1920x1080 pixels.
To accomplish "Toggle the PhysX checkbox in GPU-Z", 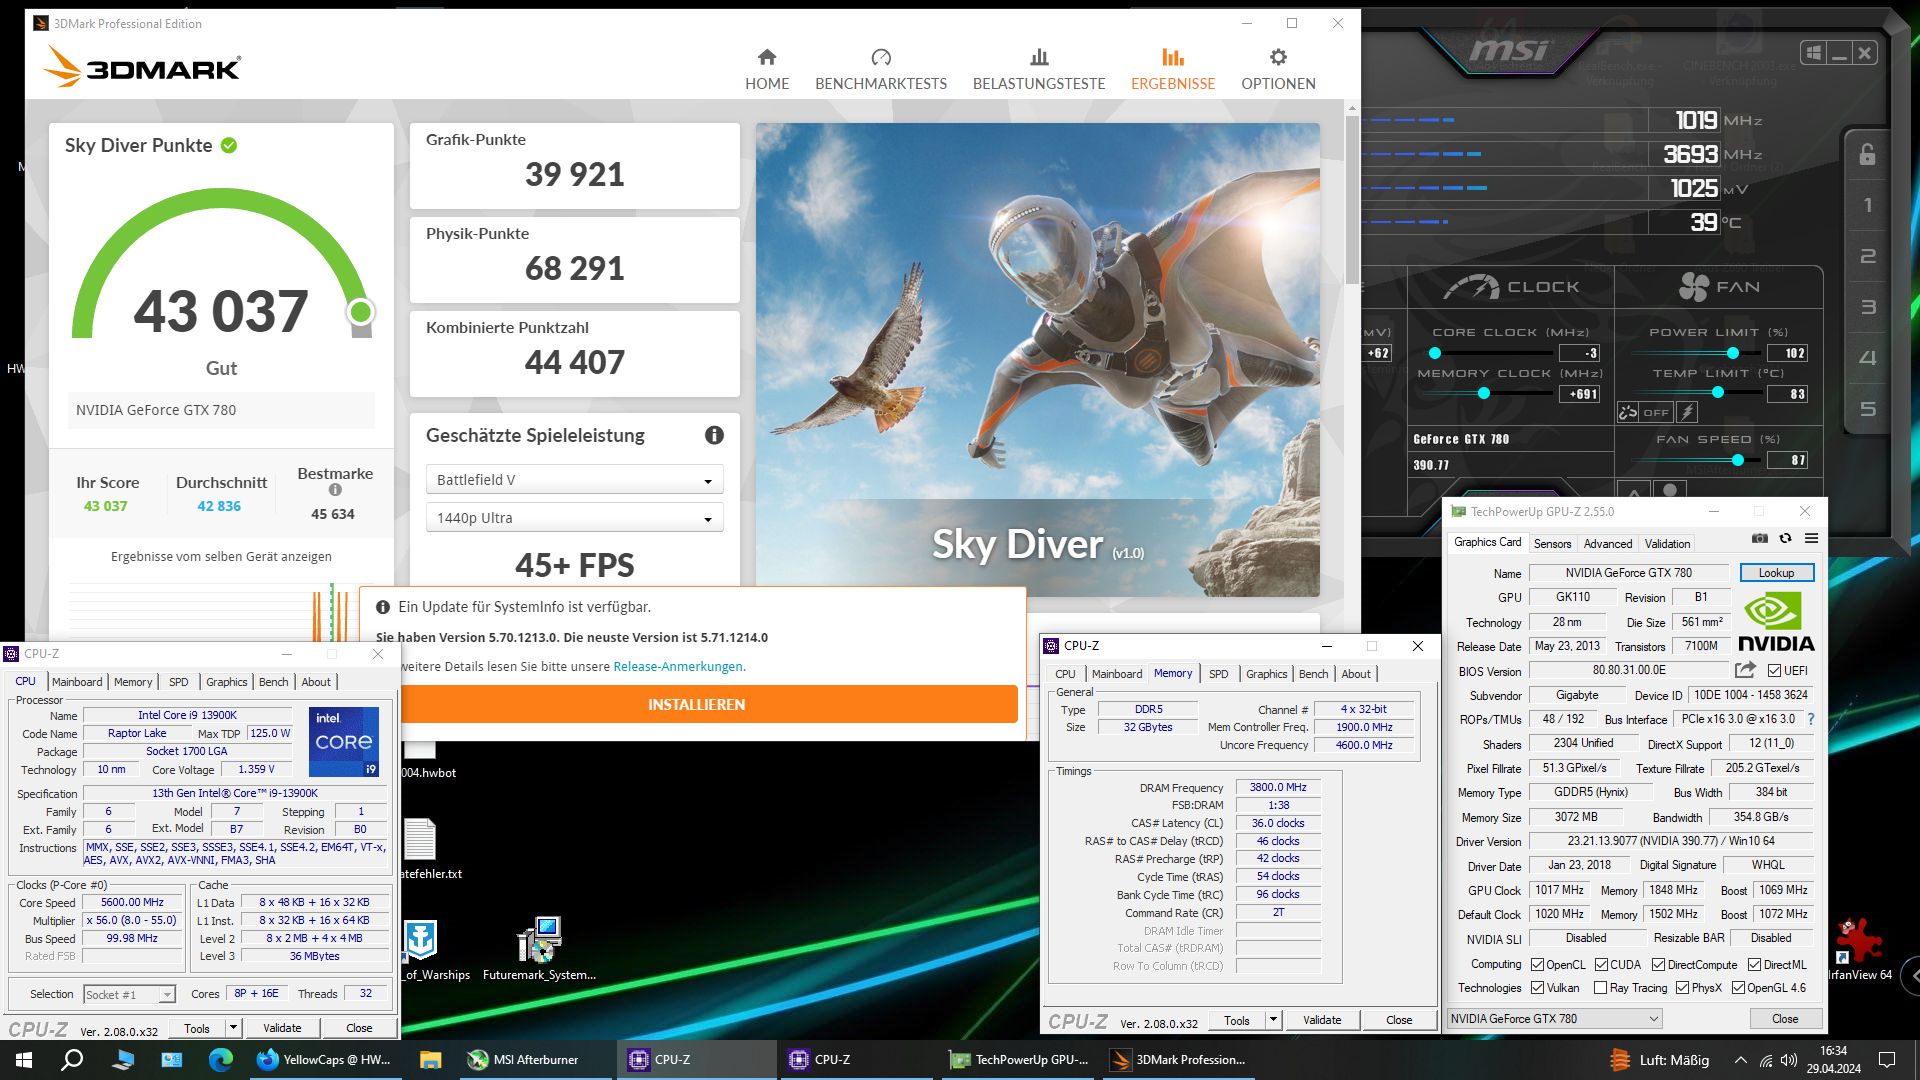I will [x=1682, y=988].
